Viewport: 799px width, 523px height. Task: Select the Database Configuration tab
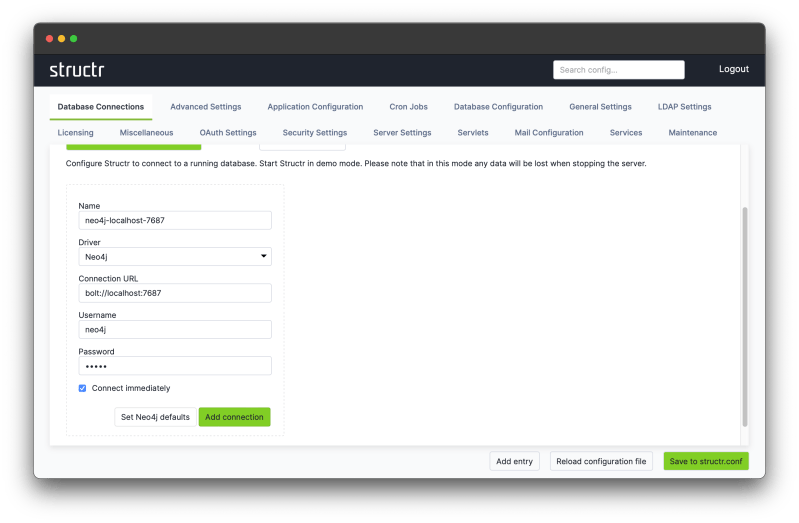(498, 107)
